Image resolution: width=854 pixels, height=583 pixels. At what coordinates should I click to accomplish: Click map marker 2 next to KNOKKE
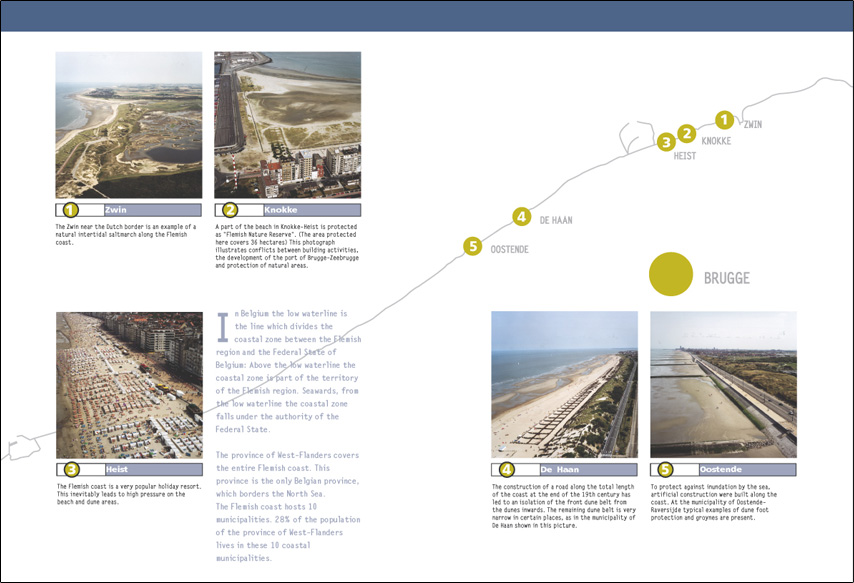tap(686, 133)
